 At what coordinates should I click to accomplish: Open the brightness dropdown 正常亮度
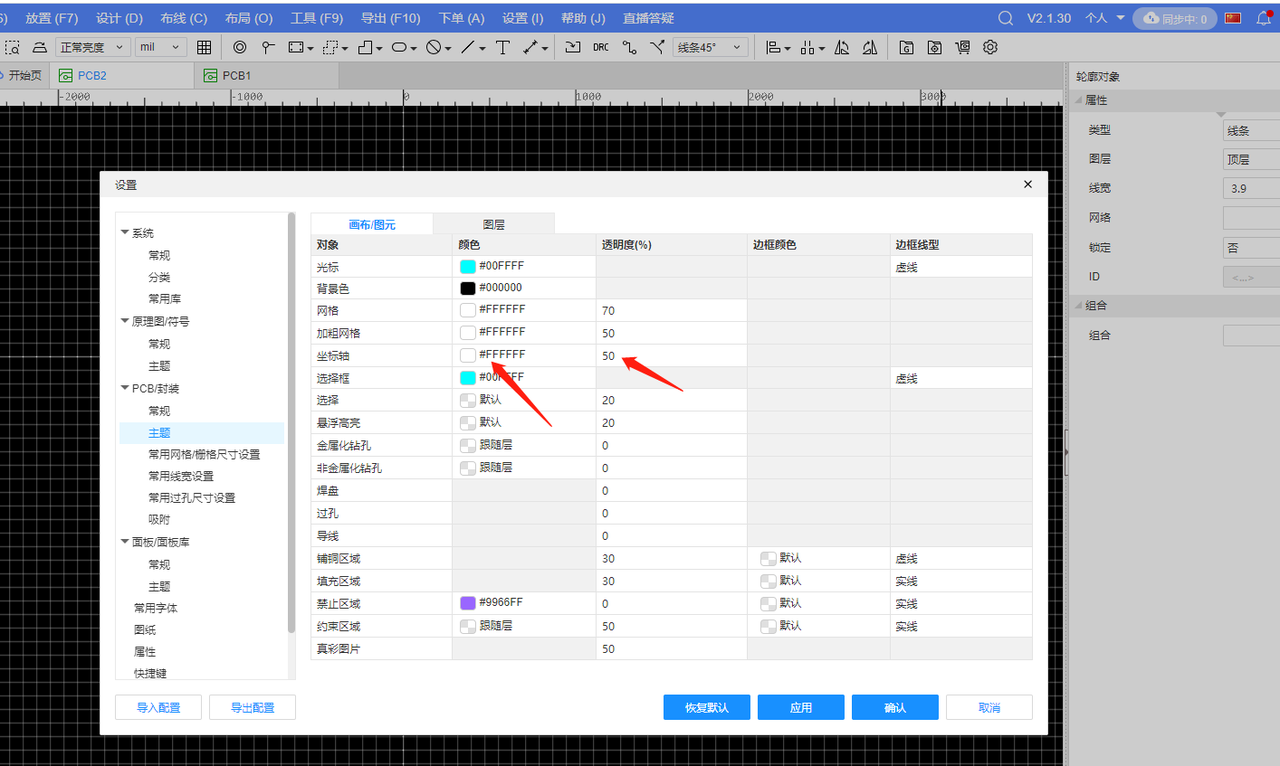(x=93, y=47)
